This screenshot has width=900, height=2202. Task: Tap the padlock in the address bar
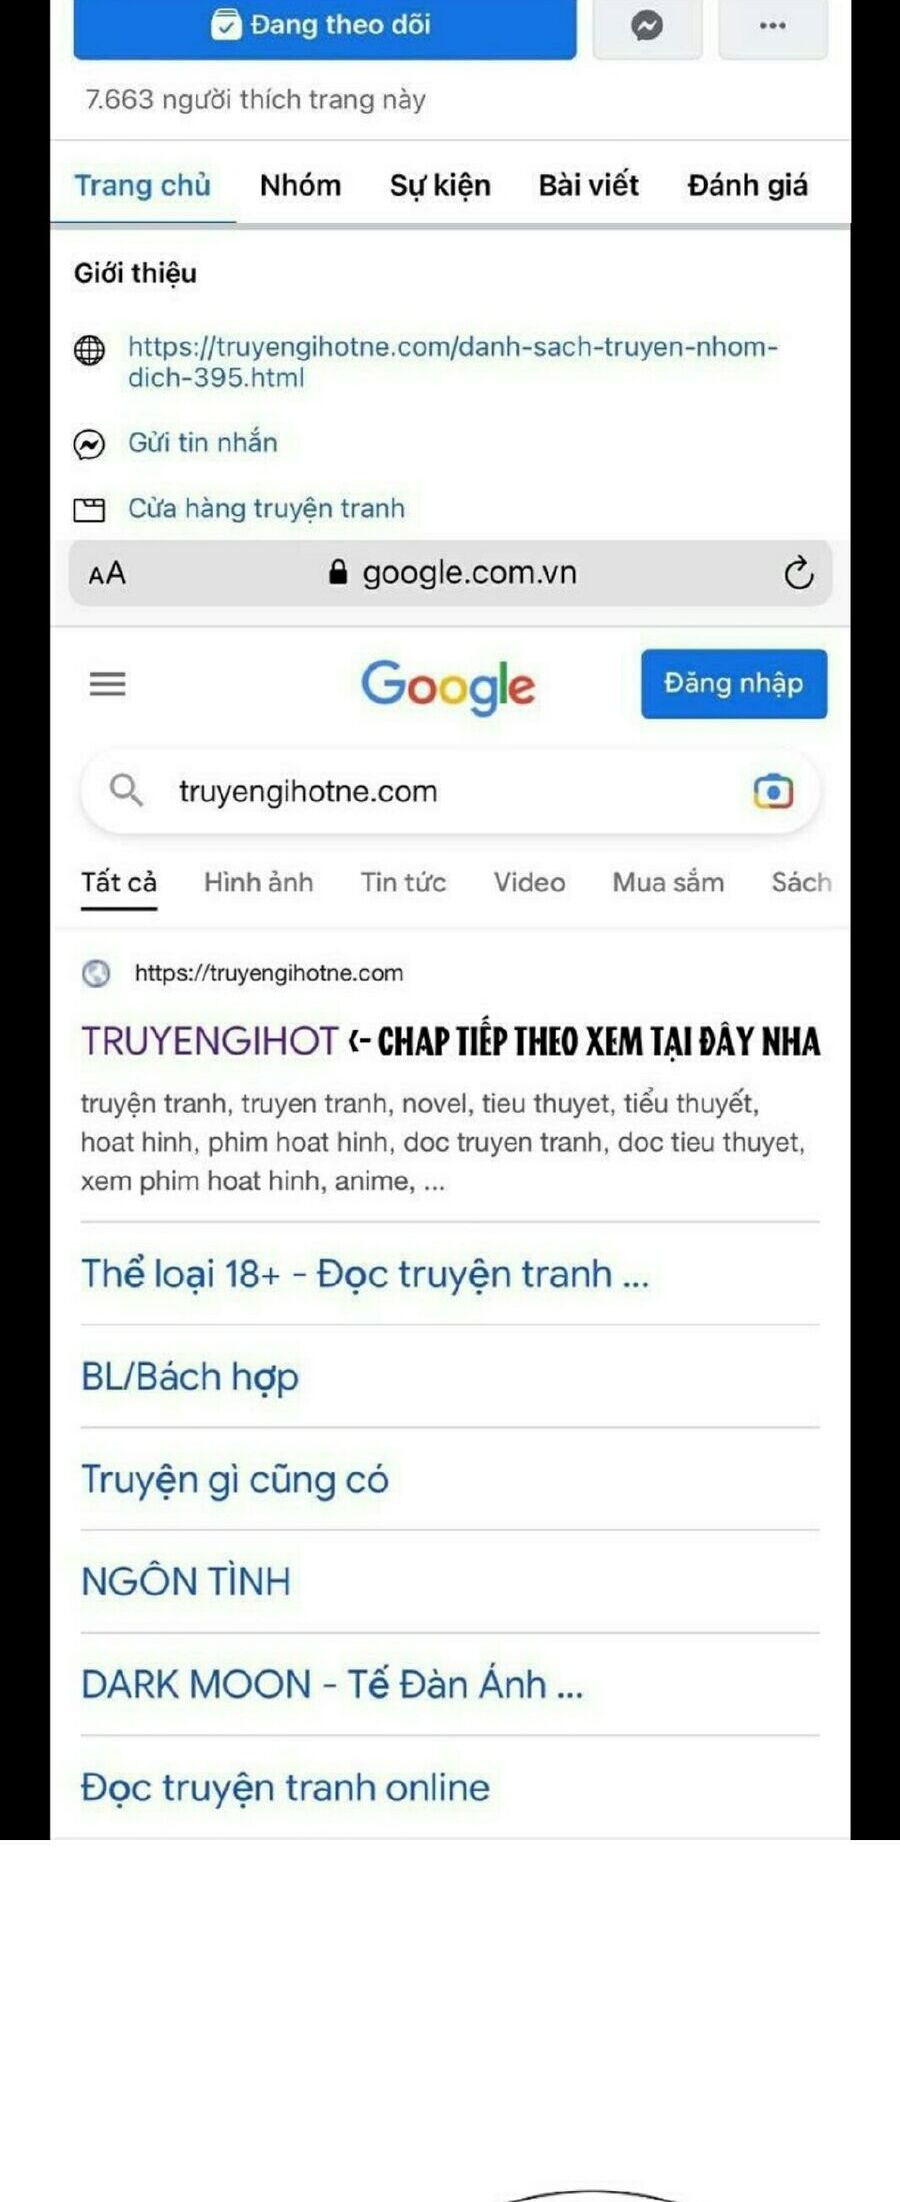[x=338, y=572]
